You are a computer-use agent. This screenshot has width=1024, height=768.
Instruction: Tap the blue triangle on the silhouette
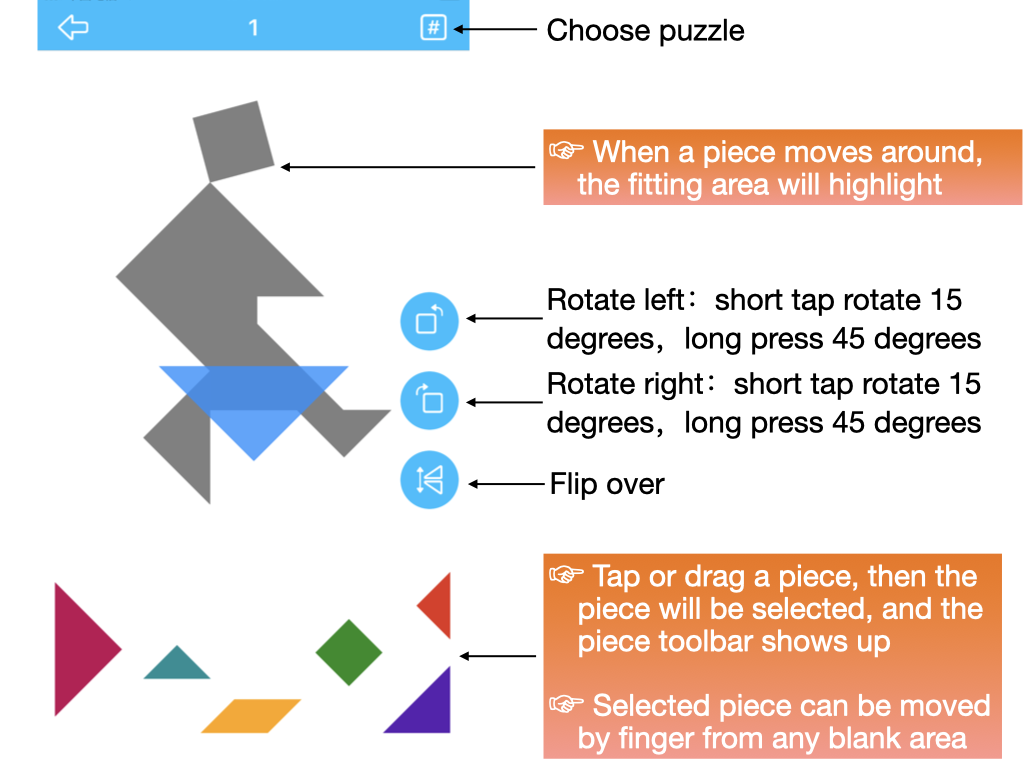253,405
